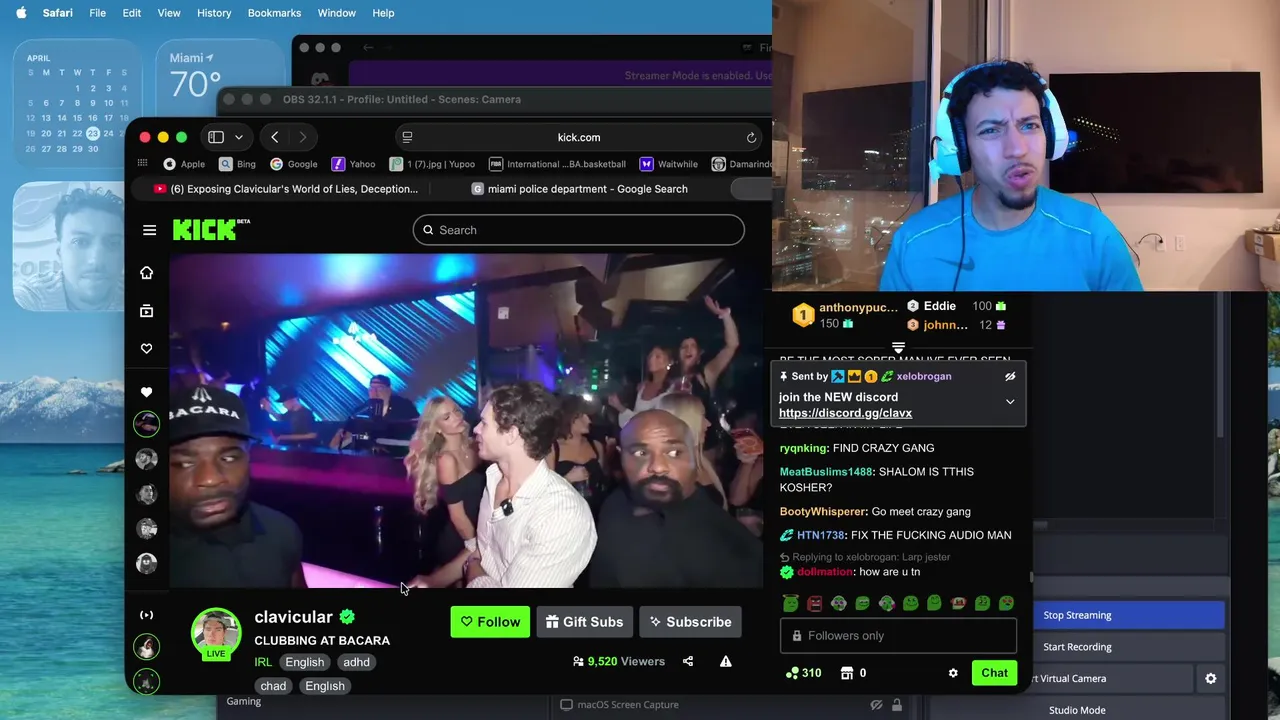Open the Help menu

(383, 13)
